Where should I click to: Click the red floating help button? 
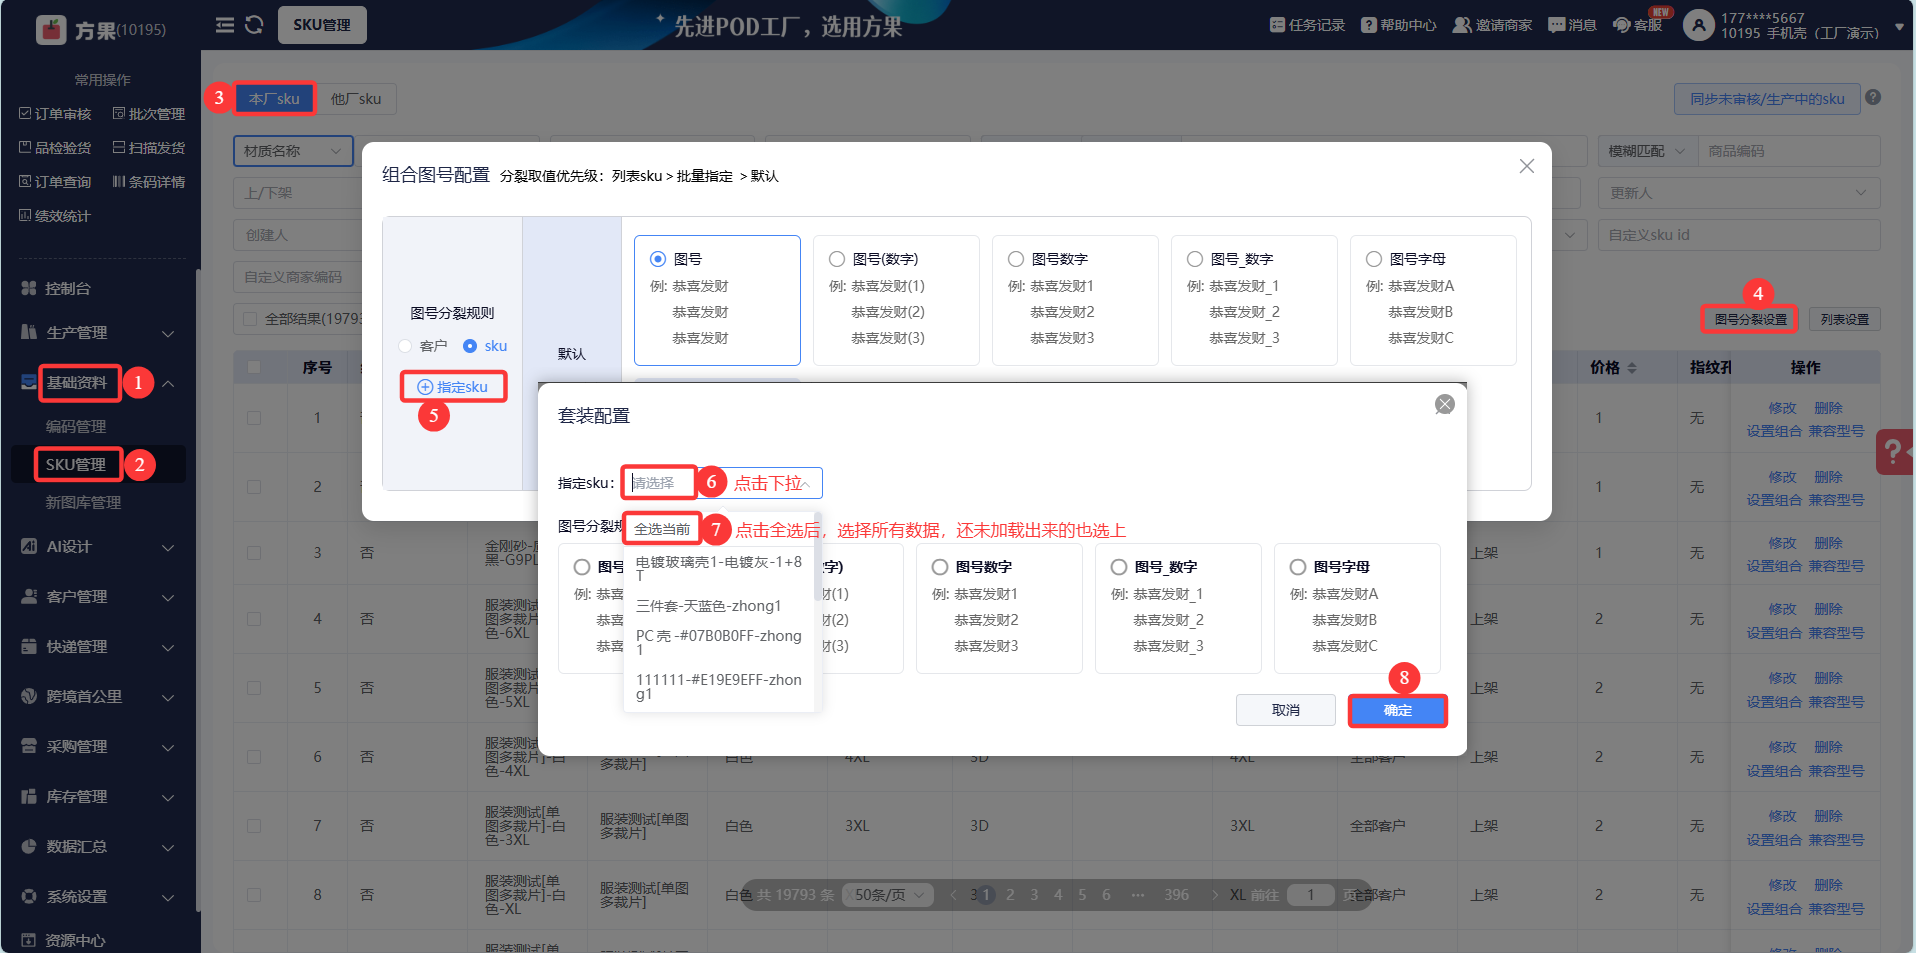(x=1894, y=452)
